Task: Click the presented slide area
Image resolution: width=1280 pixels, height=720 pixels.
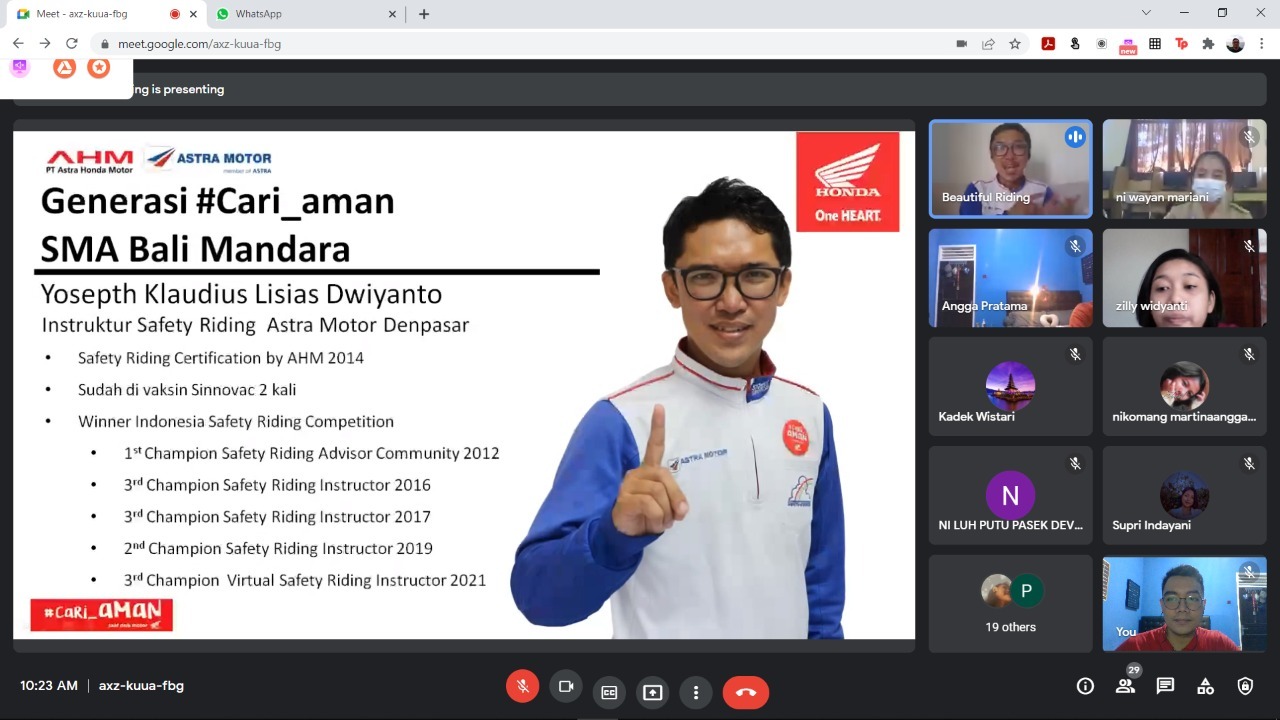Action: (464, 385)
